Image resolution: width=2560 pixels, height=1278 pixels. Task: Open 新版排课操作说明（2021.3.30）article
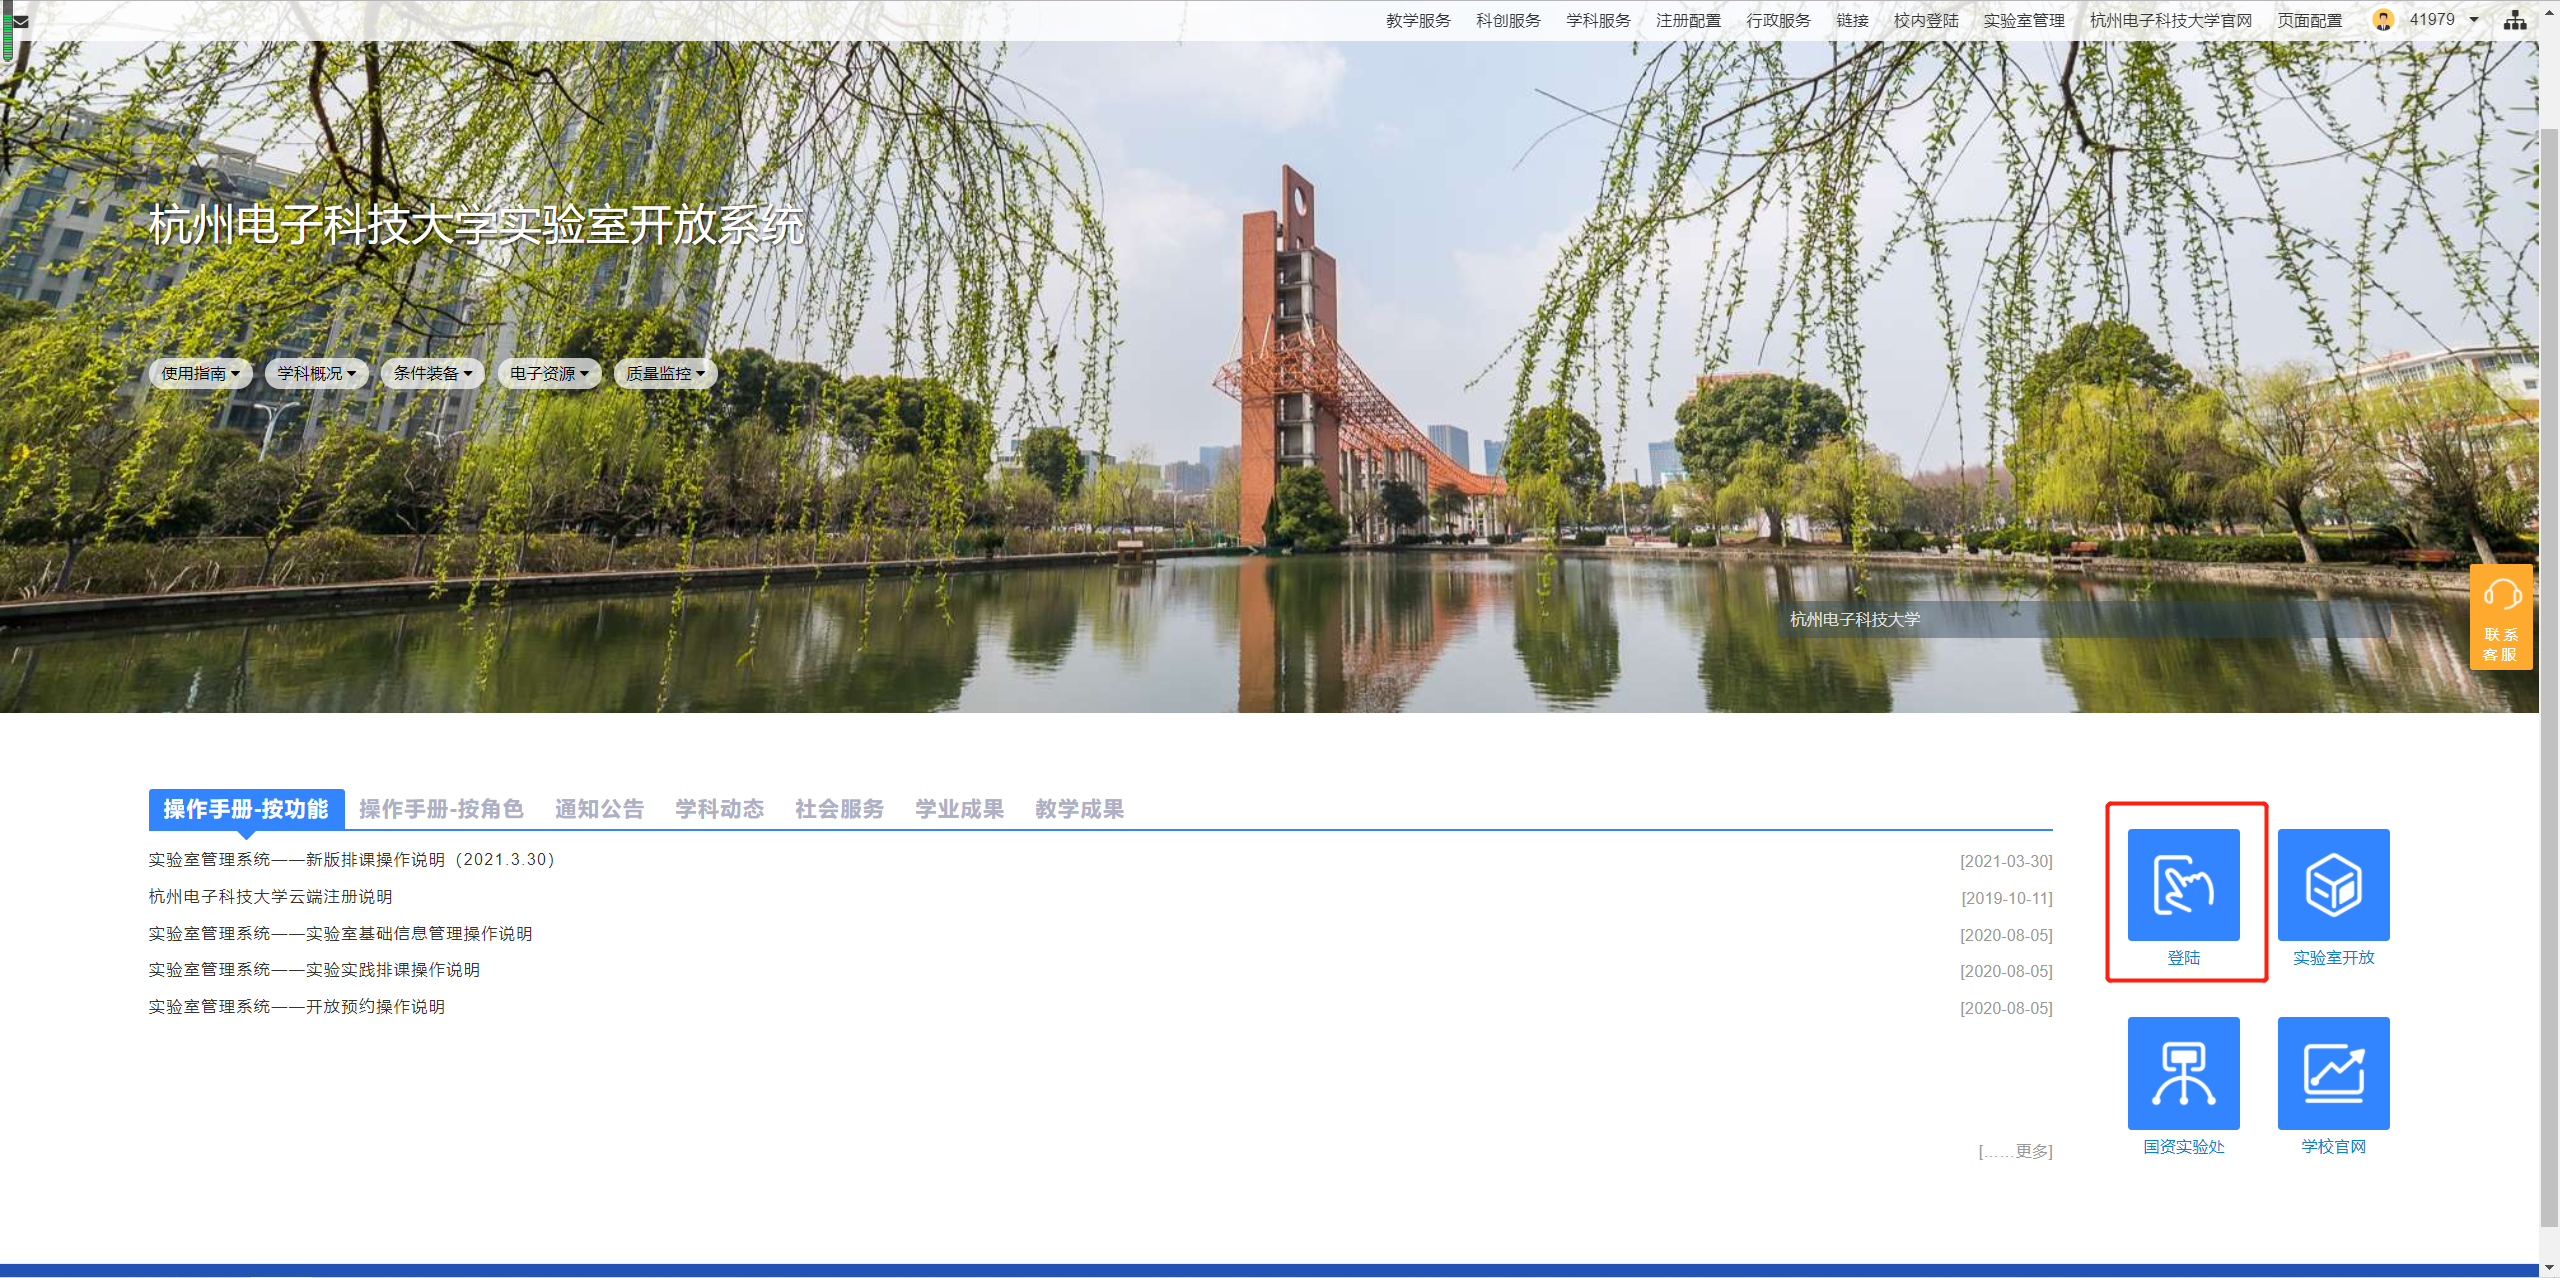pyautogui.click(x=351, y=860)
